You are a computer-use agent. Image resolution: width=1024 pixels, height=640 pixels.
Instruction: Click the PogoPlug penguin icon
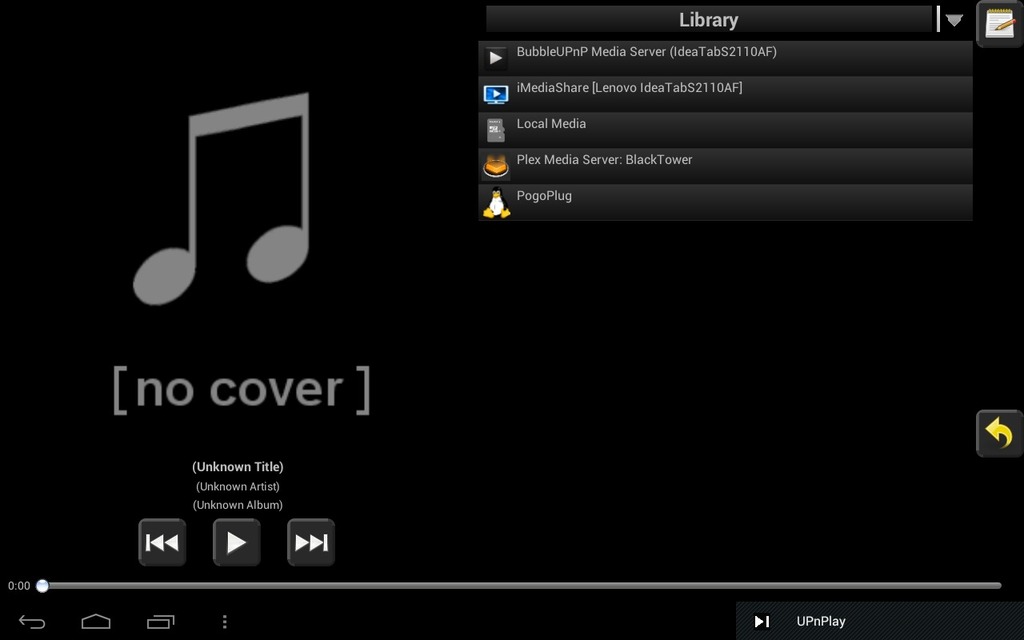point(496,202)
